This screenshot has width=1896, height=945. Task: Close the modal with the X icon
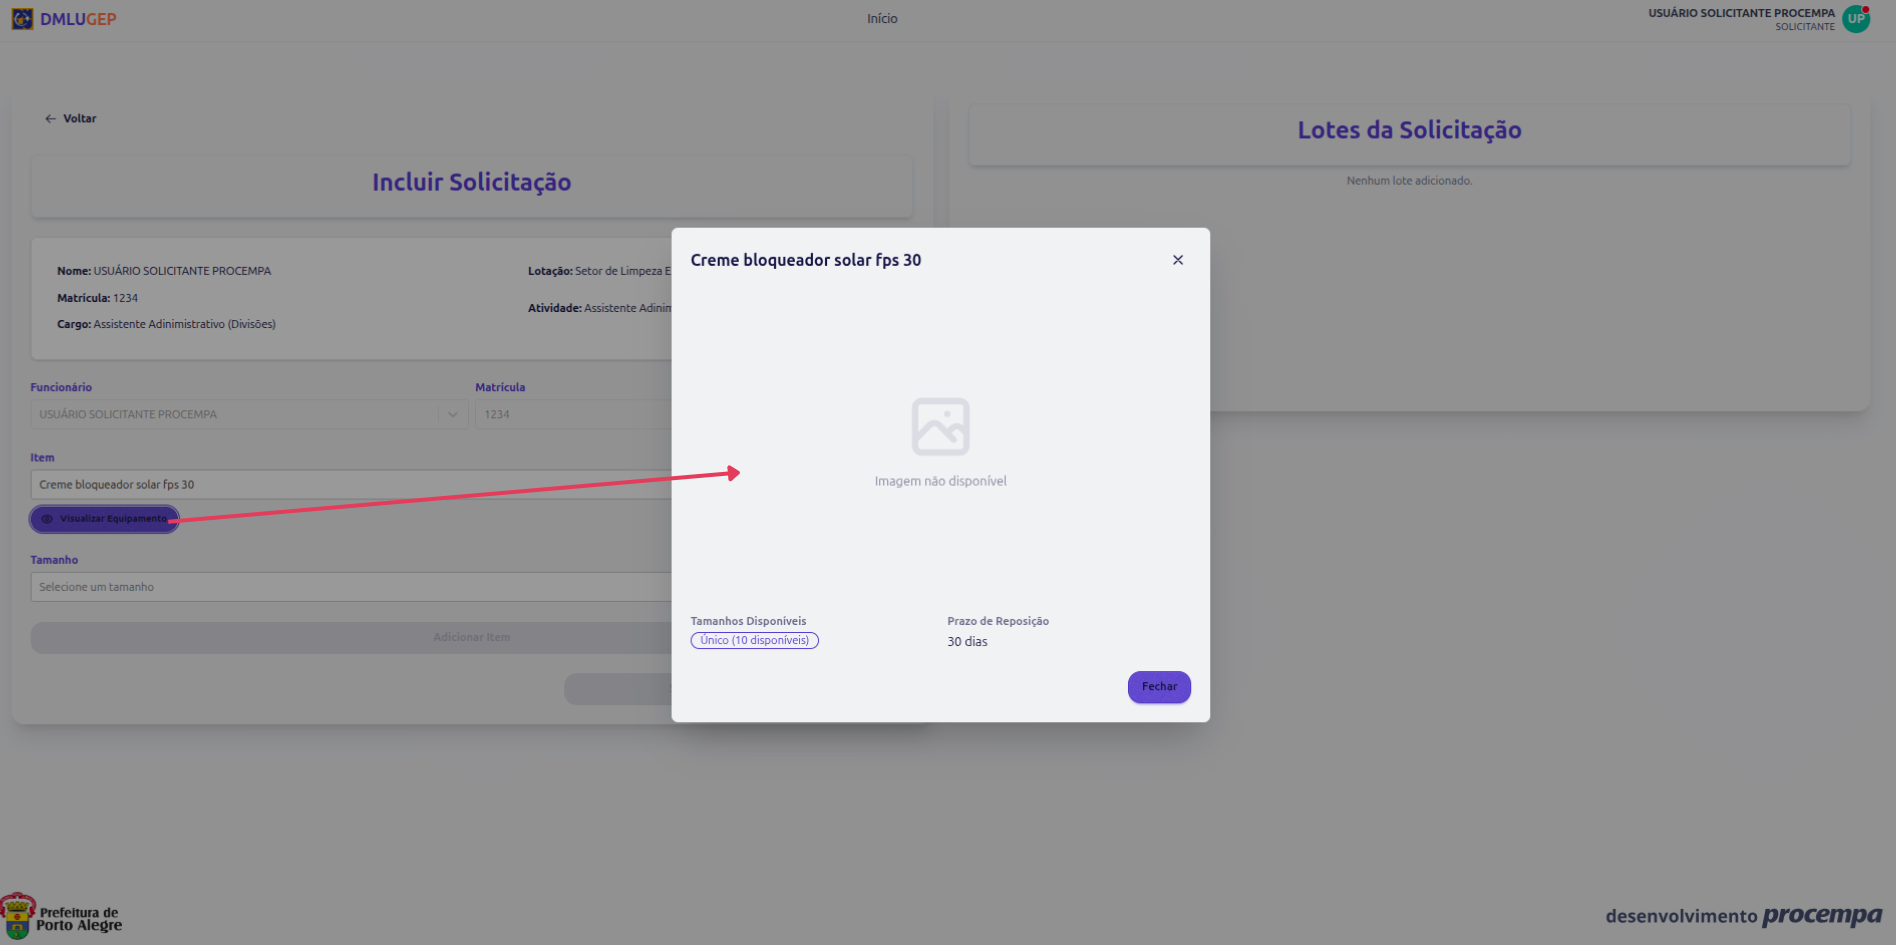coord(1177,260)
